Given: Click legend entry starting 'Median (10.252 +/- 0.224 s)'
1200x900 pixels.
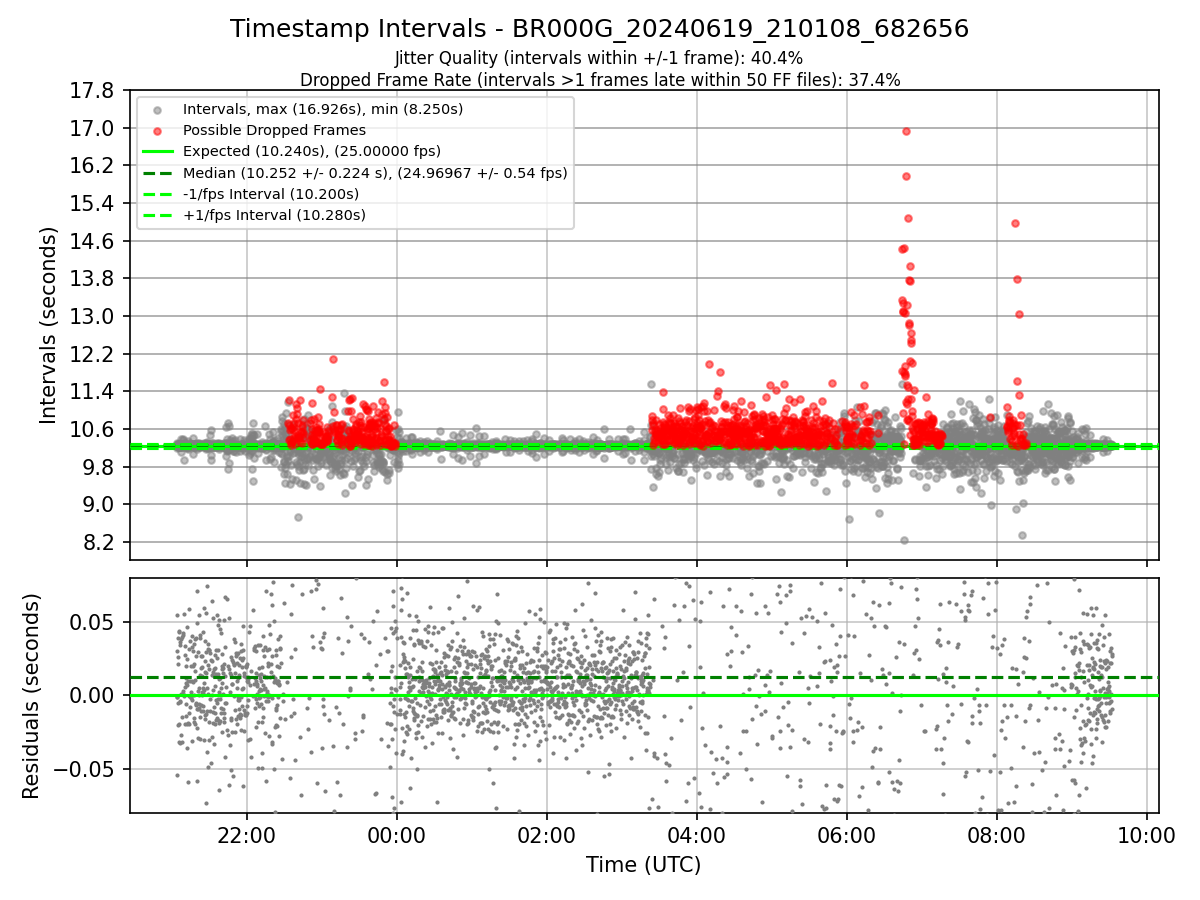Looking at the screenshot, I should pos(375,173).
